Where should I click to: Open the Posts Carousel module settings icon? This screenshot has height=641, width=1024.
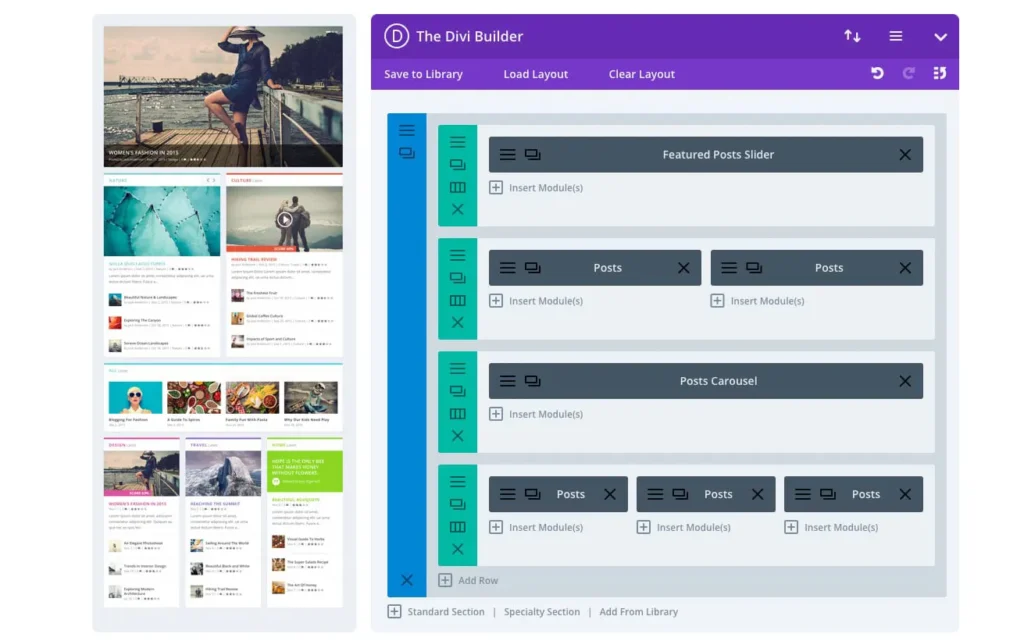[x=507, y=381]
